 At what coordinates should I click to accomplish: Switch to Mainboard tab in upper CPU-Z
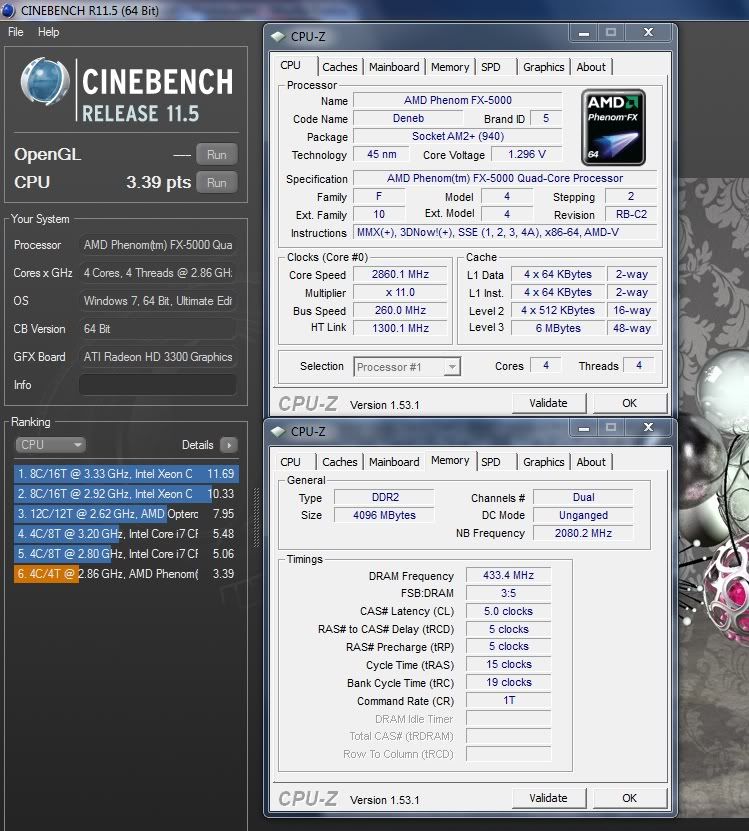(394, 67)
